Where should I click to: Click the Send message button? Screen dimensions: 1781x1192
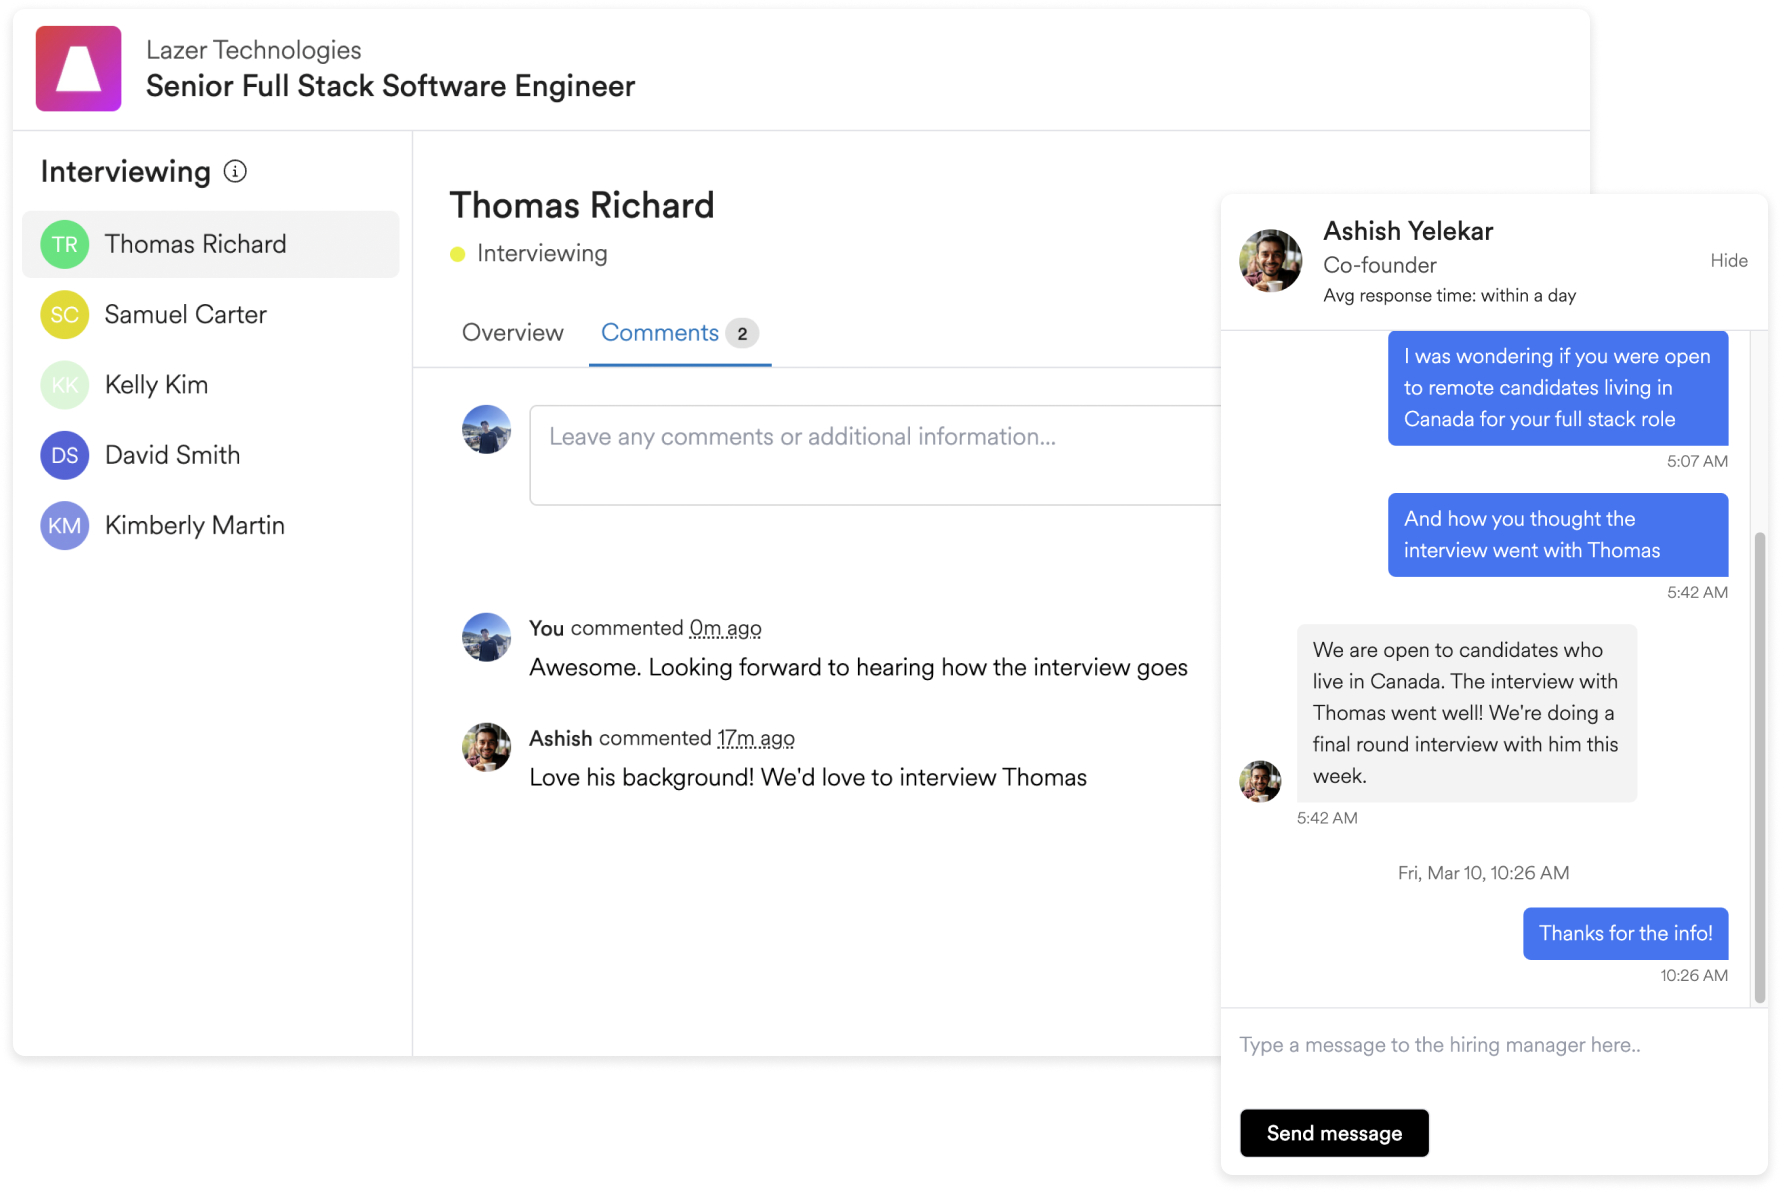(x=1334, y=1133)
